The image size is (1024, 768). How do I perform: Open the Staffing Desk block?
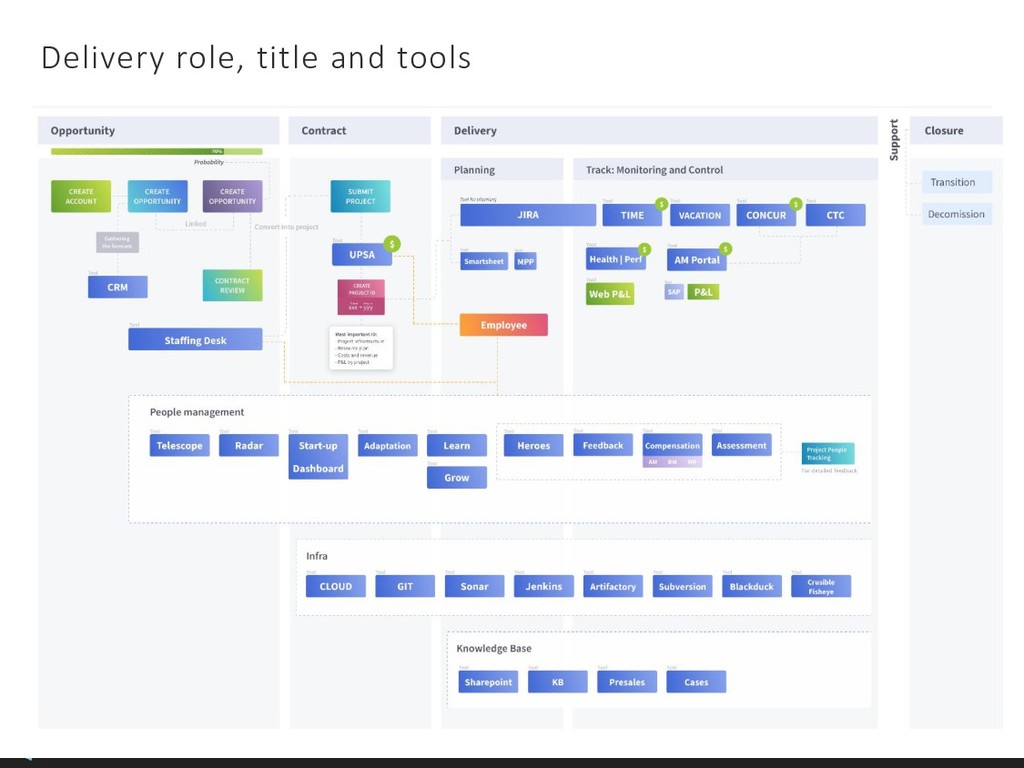point(195,340)
